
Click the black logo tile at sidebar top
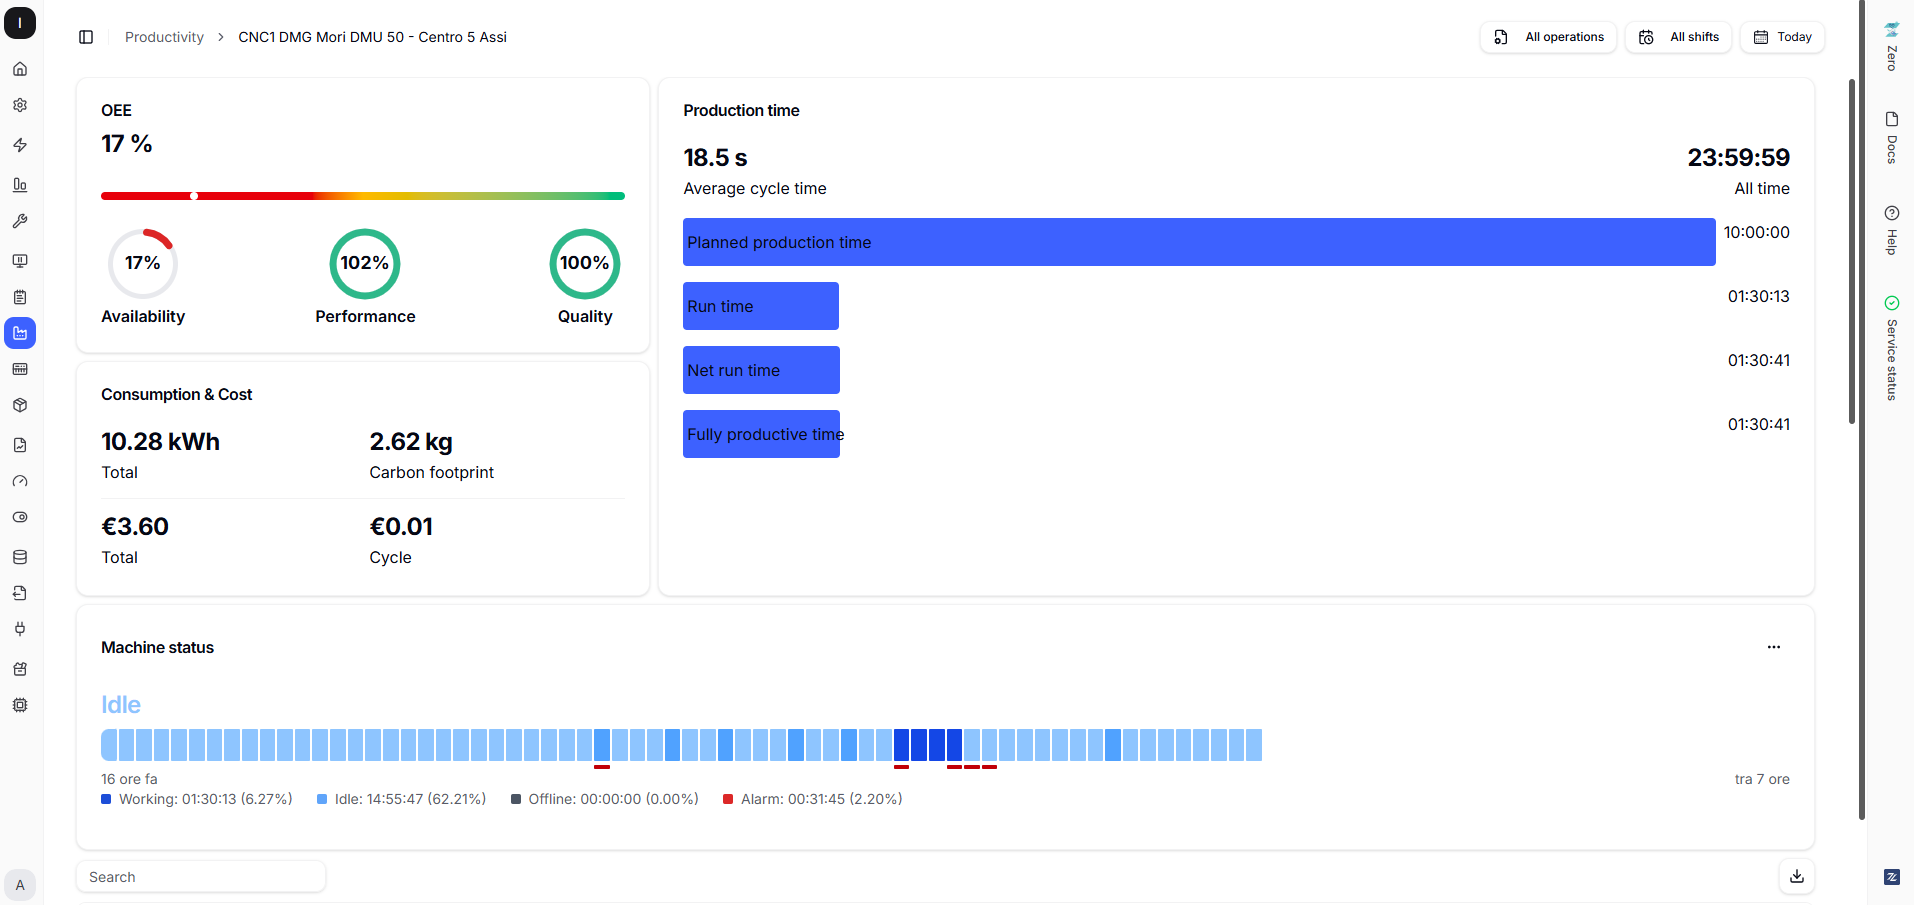tap(20, 23)
